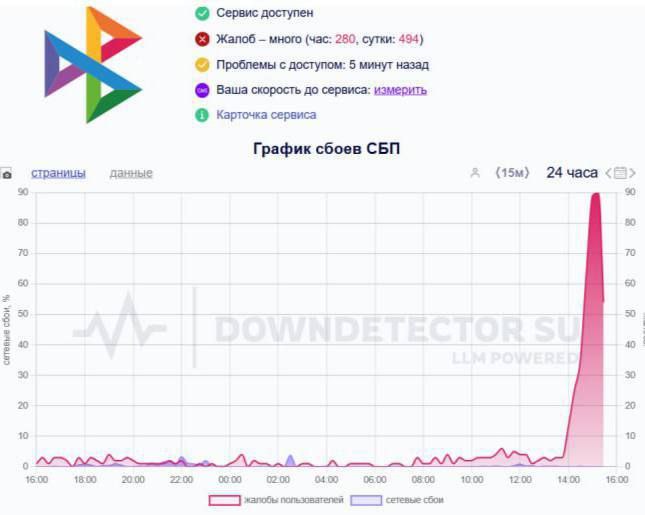Click the complaints spike peak on chart
Image resolution: width=645 pixels, height=515 pixels.
596,195
